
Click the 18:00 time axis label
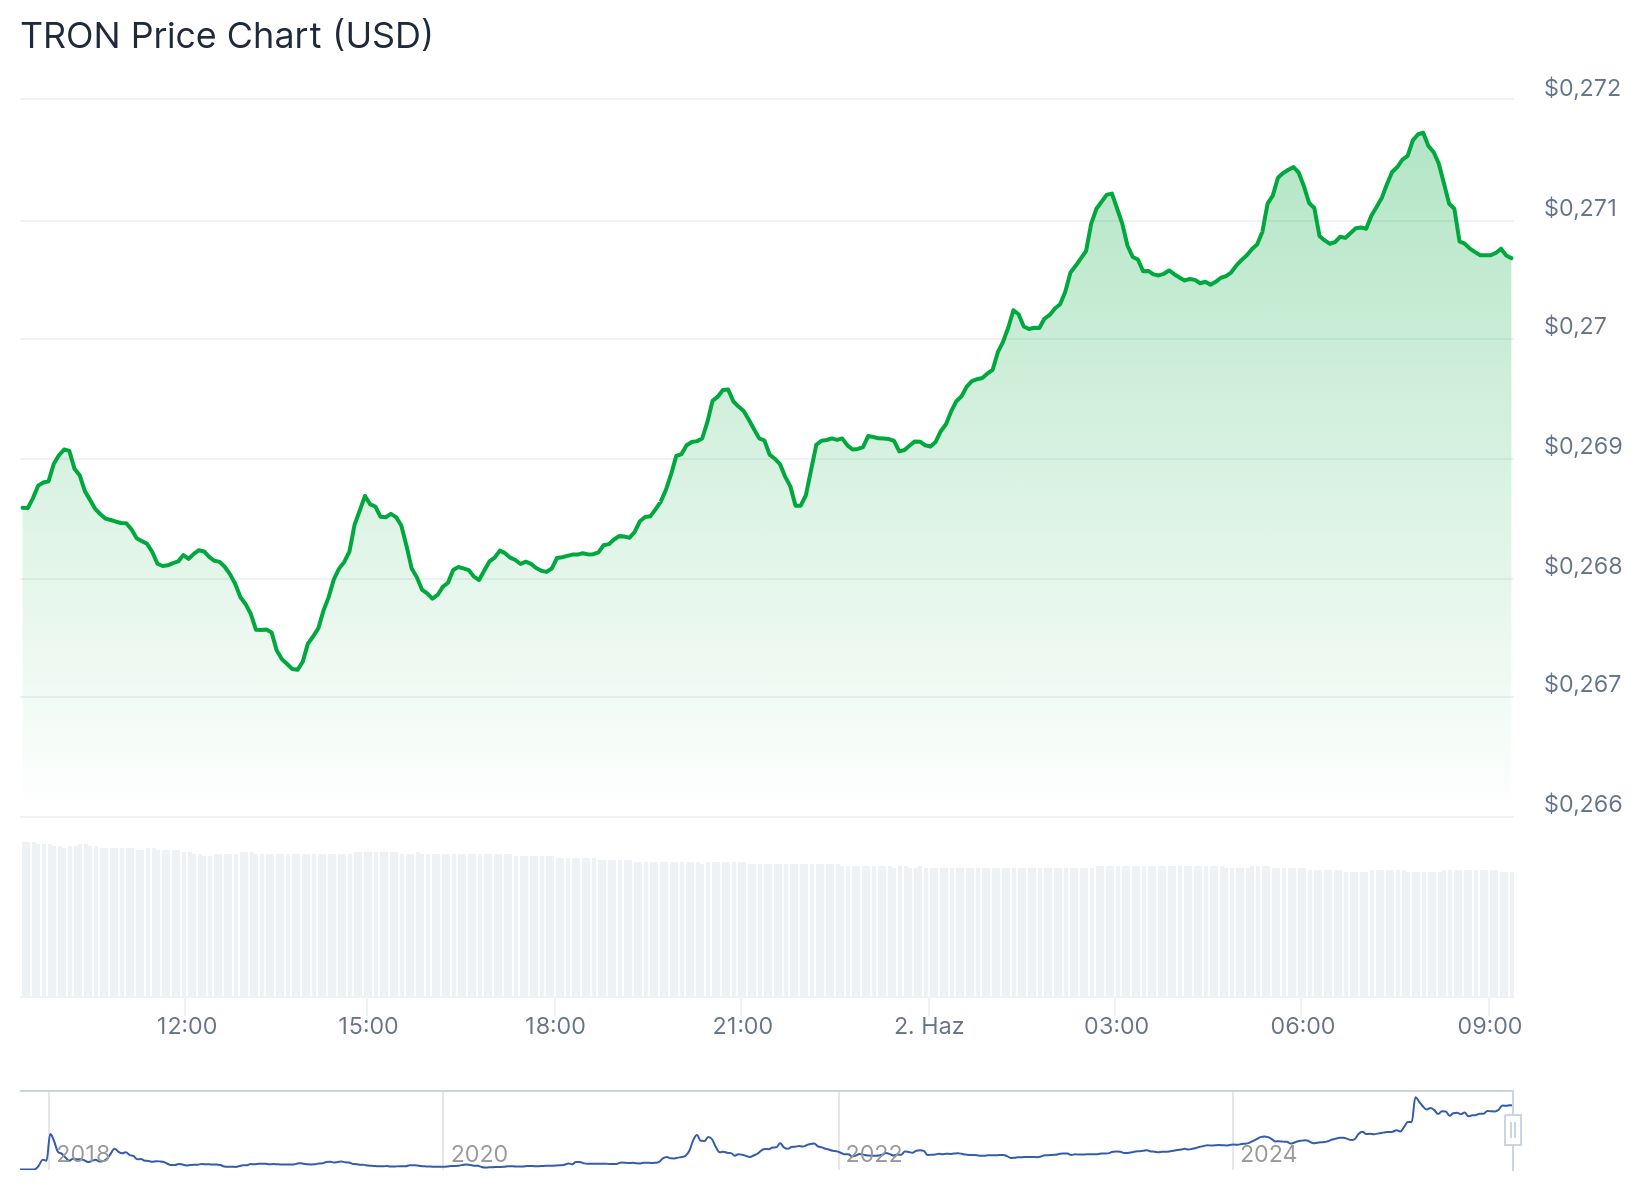[555, 1026]
